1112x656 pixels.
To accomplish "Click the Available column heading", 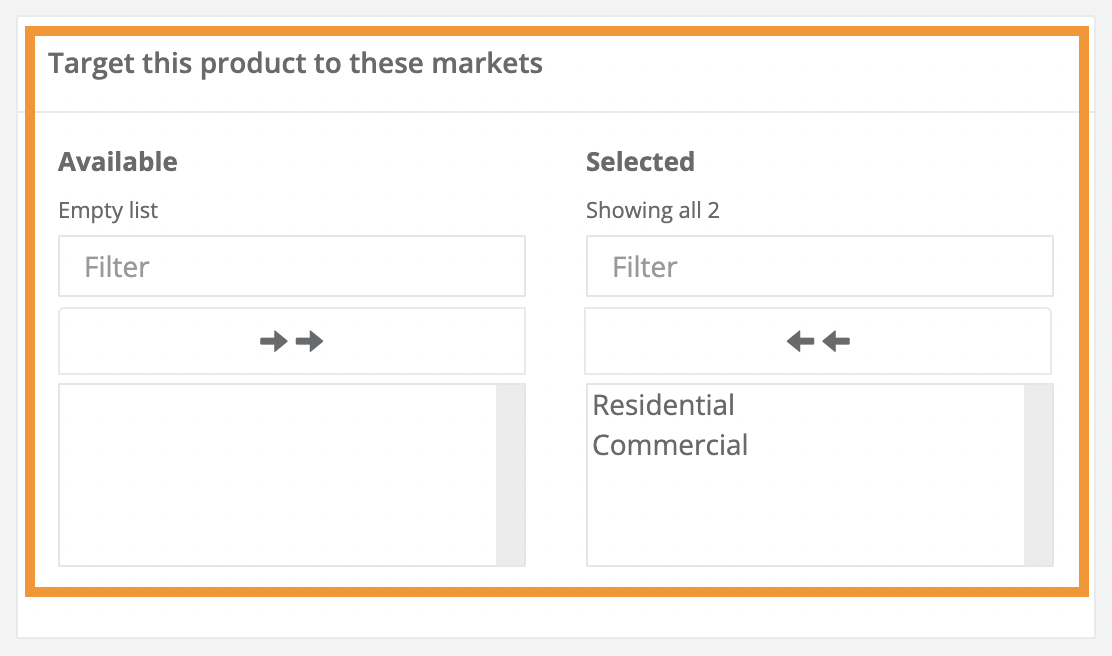I will pos(118,161).
